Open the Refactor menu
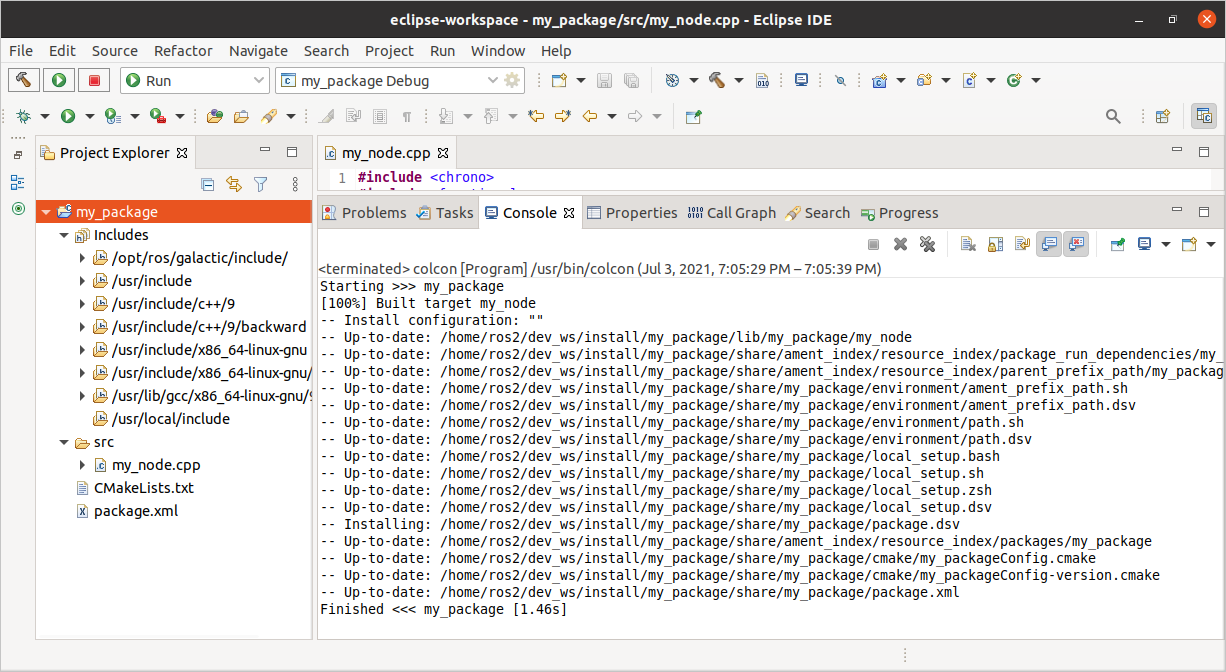This screenshot has height=672, width=1226. 183,51
